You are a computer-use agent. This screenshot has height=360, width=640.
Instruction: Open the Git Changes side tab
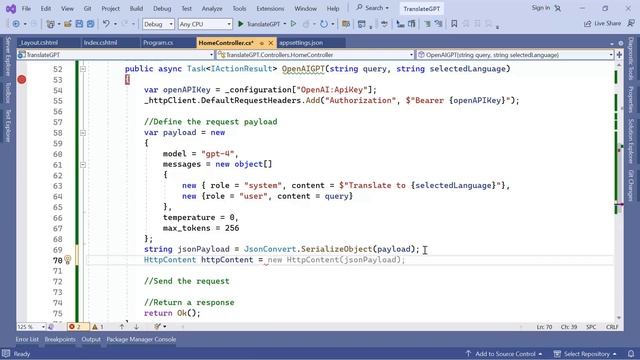click(631, 185)
